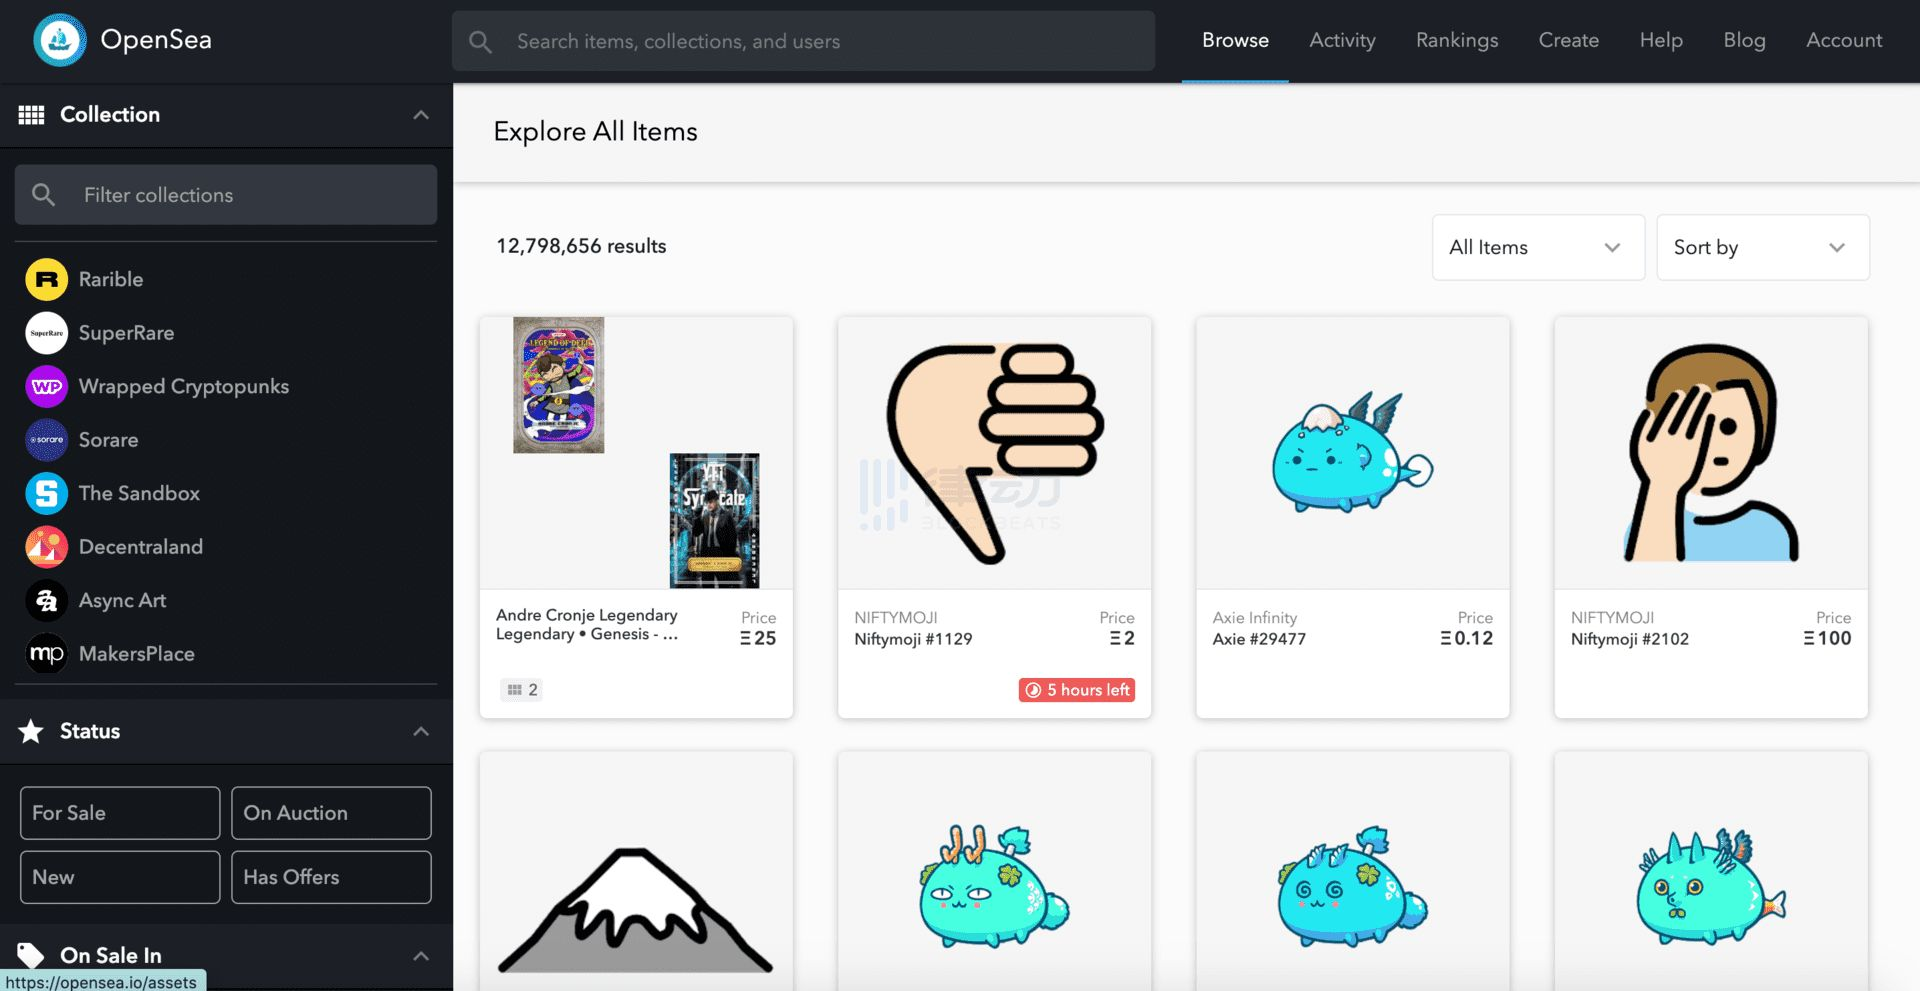Open the thumbs-down Niftymoji thumbnail

coord(995,453)
